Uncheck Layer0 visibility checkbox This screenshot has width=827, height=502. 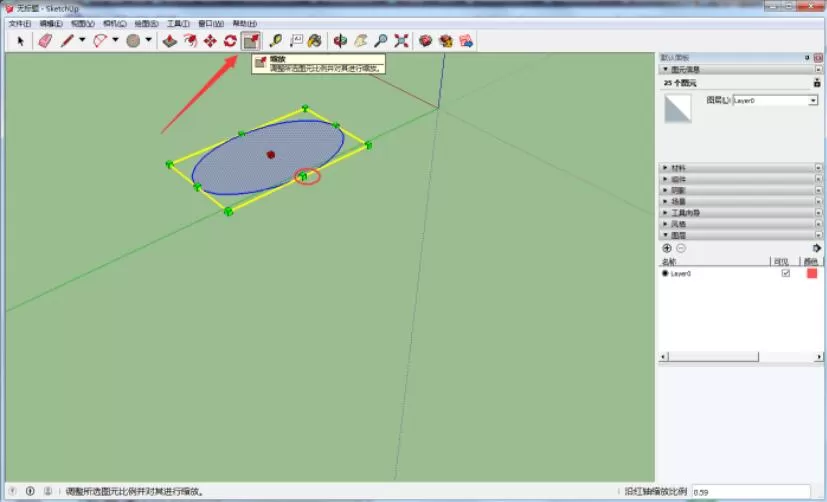[x=786, y=273]
